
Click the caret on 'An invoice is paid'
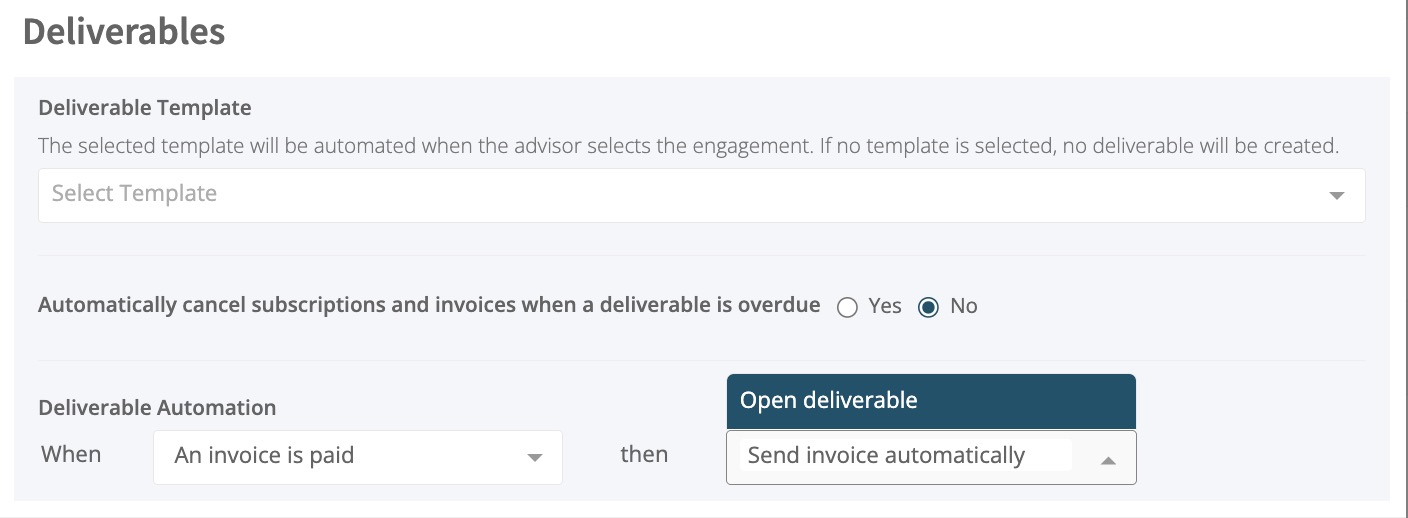point(535,458)
